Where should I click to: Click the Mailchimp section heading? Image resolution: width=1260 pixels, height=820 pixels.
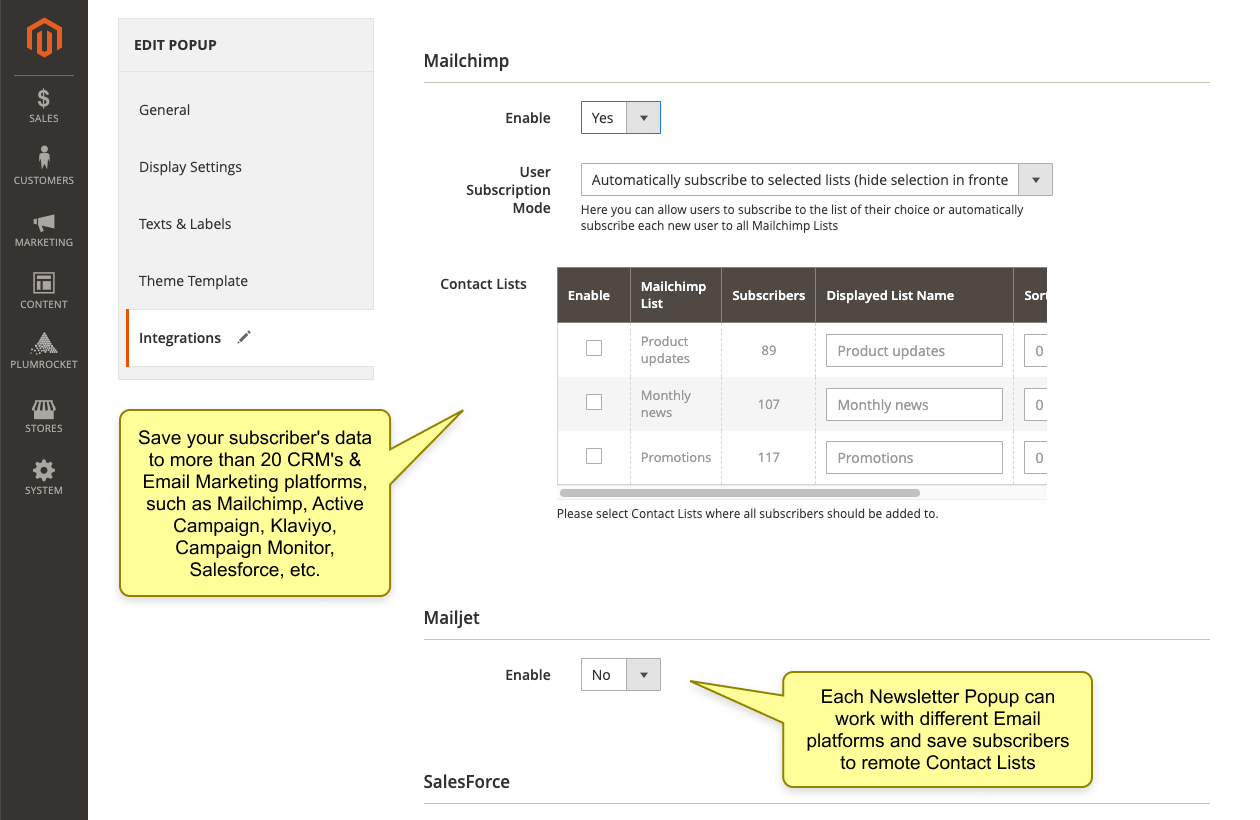click(466, 61)
